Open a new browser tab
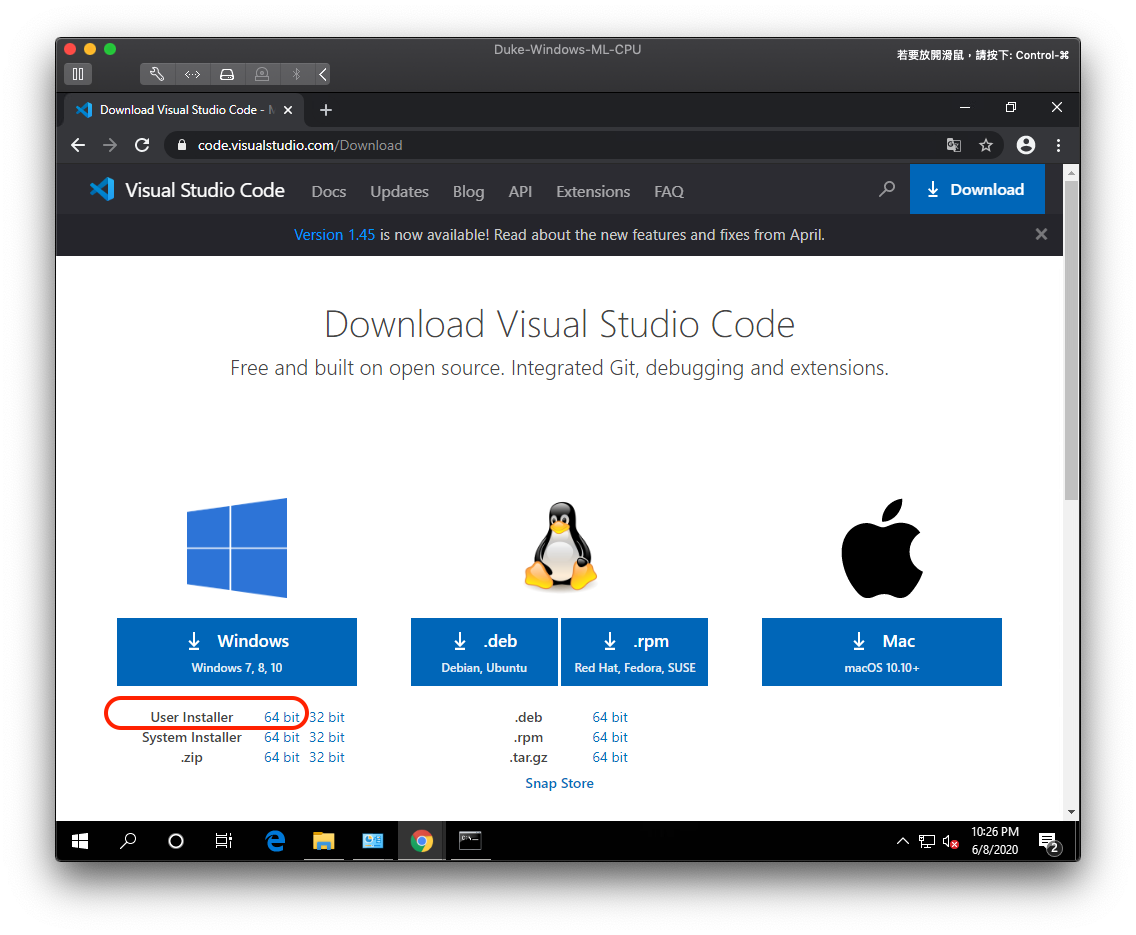The height and width of the screenshot is (935, 1136). tap(325, 109)
